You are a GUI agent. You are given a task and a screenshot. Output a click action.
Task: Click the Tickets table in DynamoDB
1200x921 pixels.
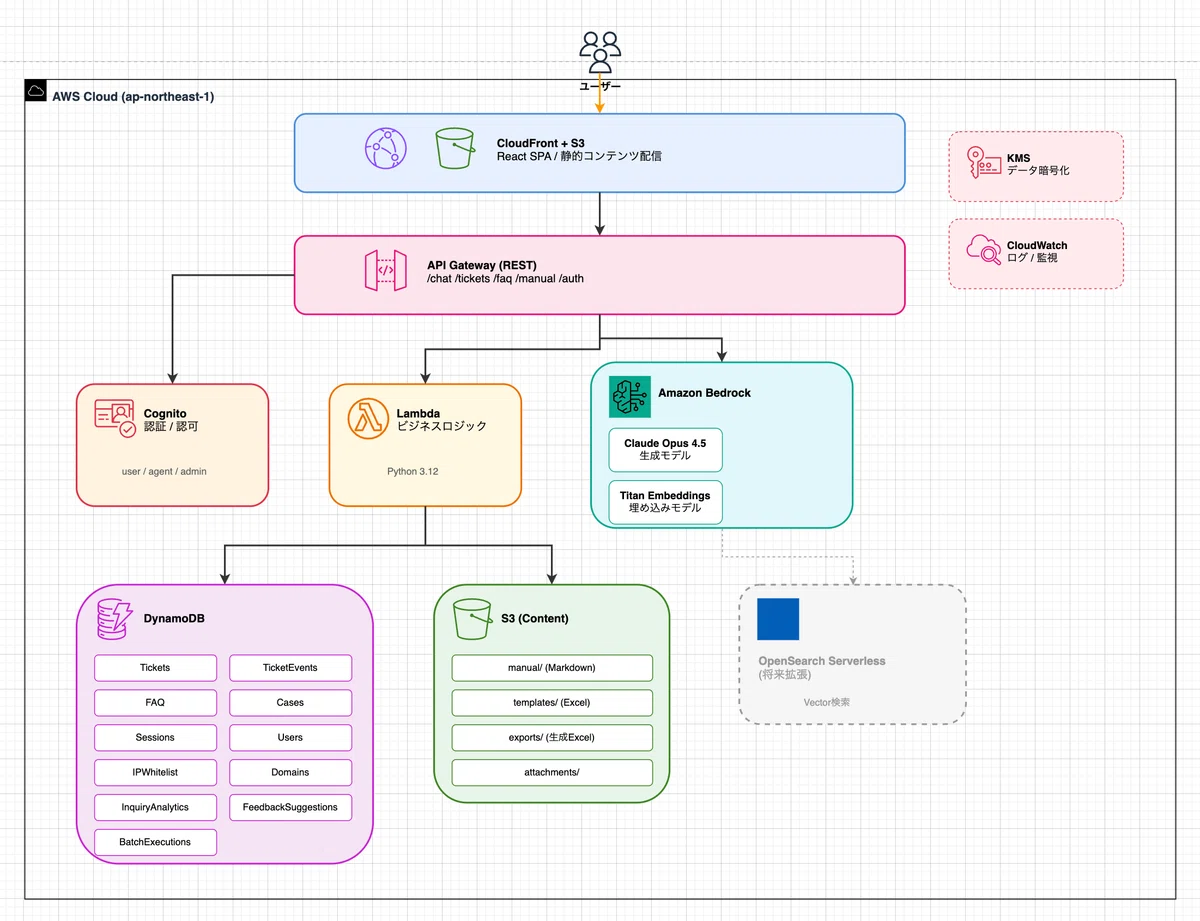click(155, 667)
